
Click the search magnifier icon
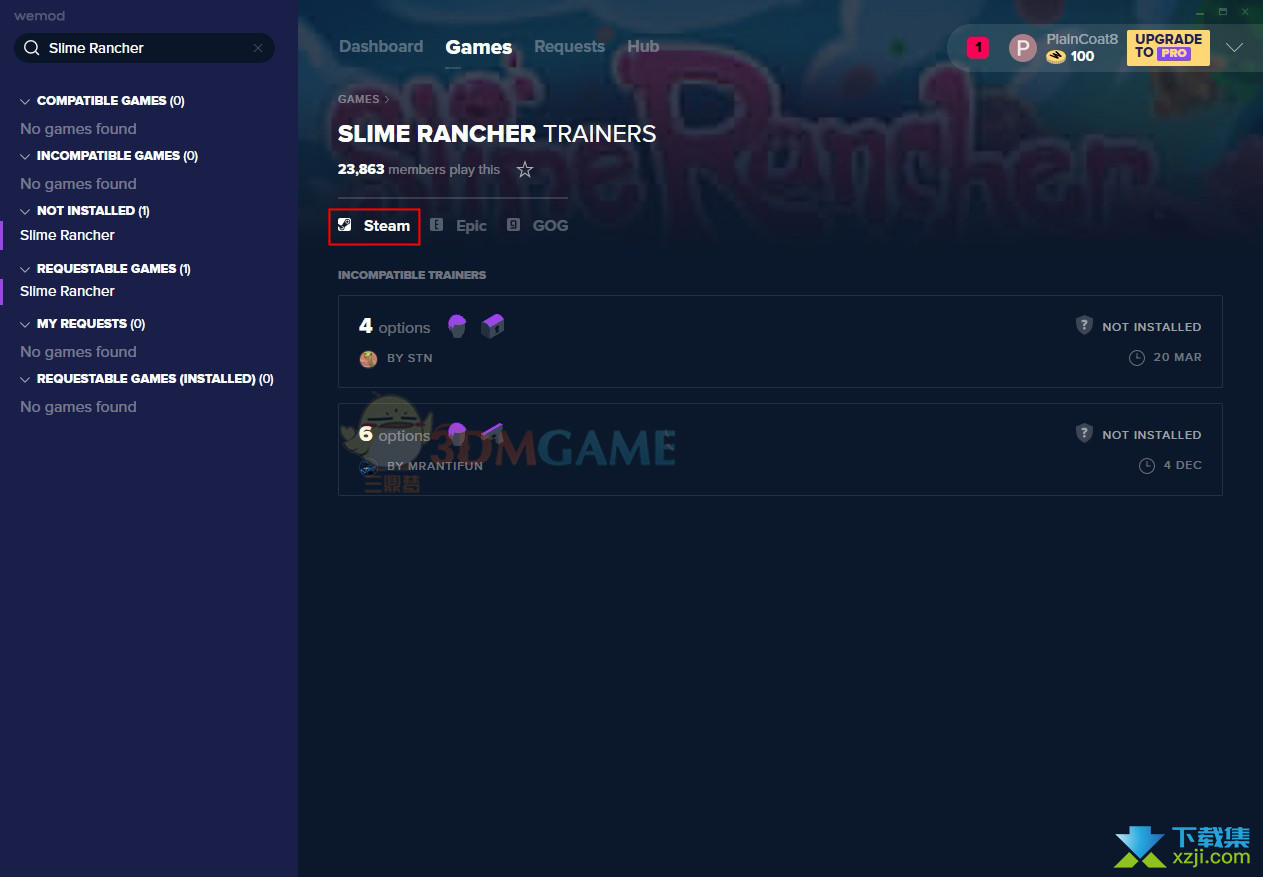coord(31,48)
